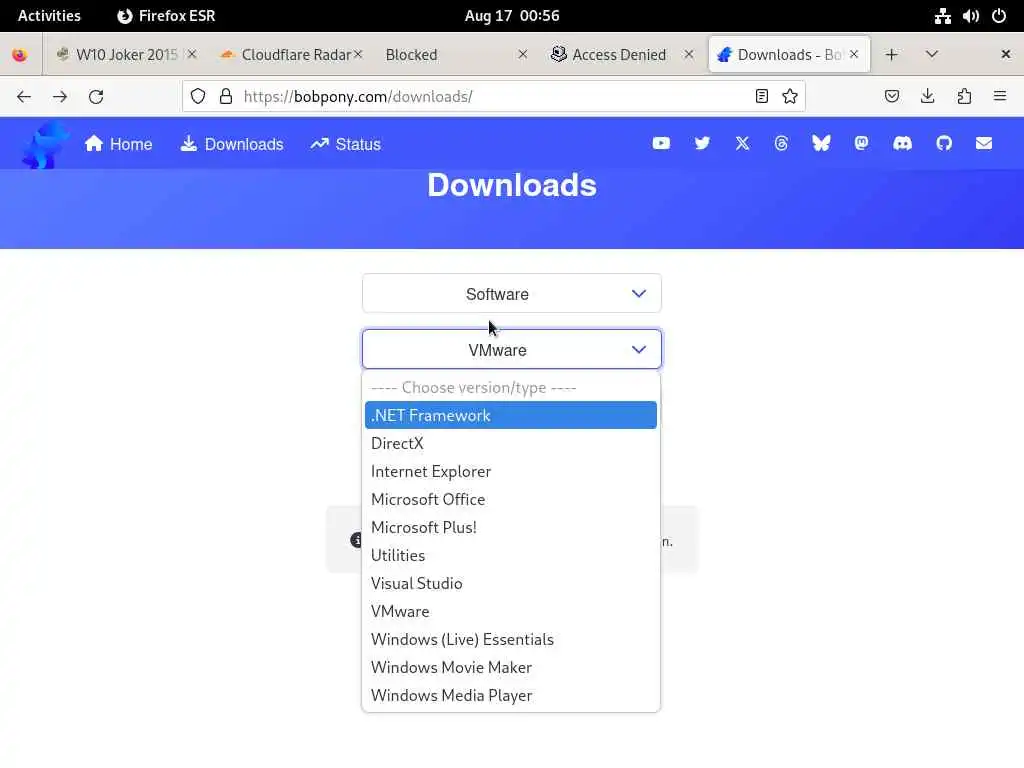Open the YouTube social icon
Viewport: 1024px width, 768px height.
tap(661, 143)
